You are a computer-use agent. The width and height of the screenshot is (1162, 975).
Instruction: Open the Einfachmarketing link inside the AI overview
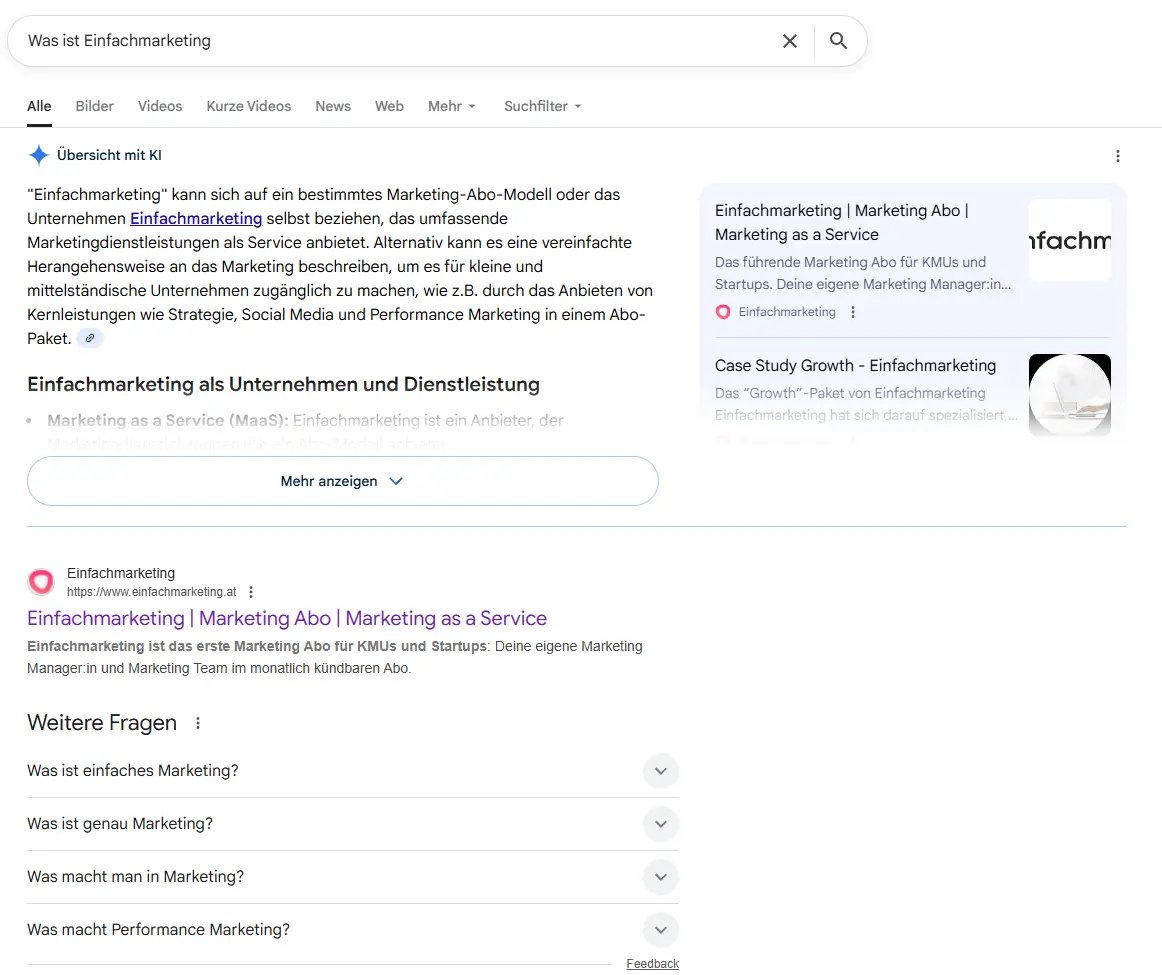[196, 218]
